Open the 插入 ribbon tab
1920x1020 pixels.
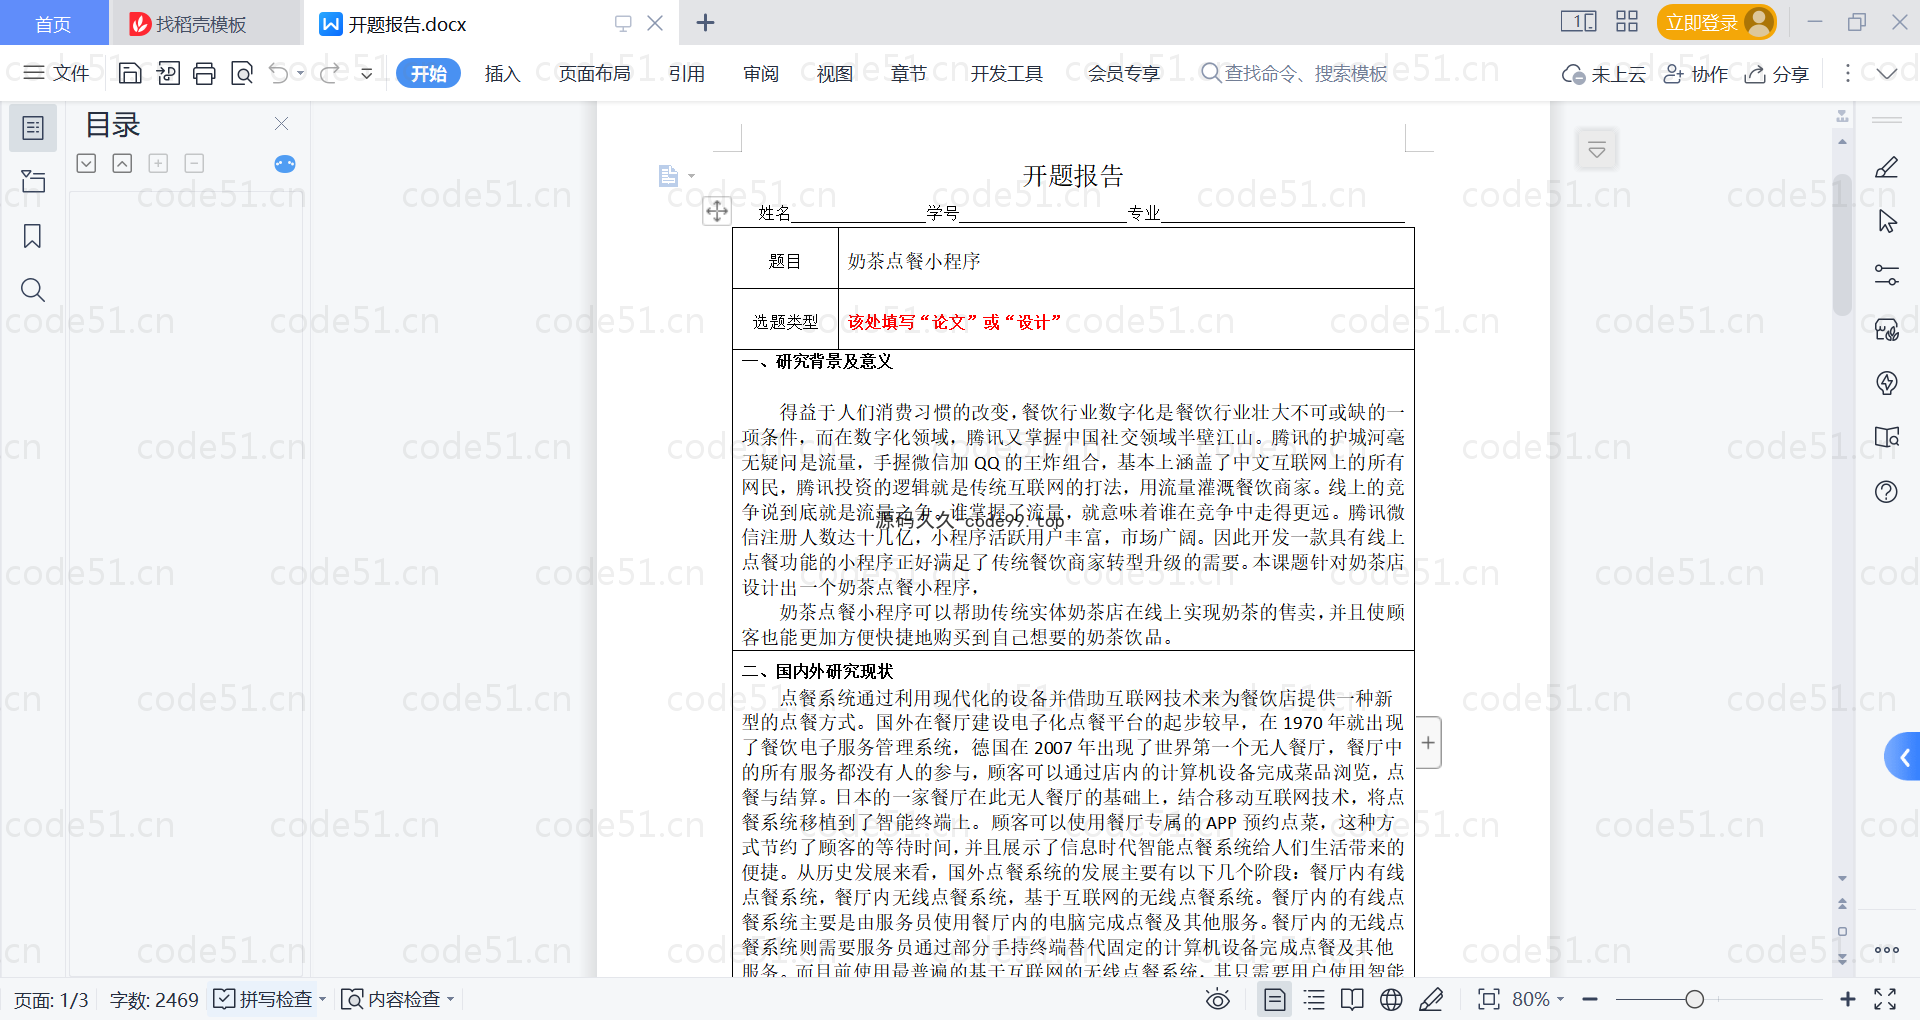(x=502, y=73)
